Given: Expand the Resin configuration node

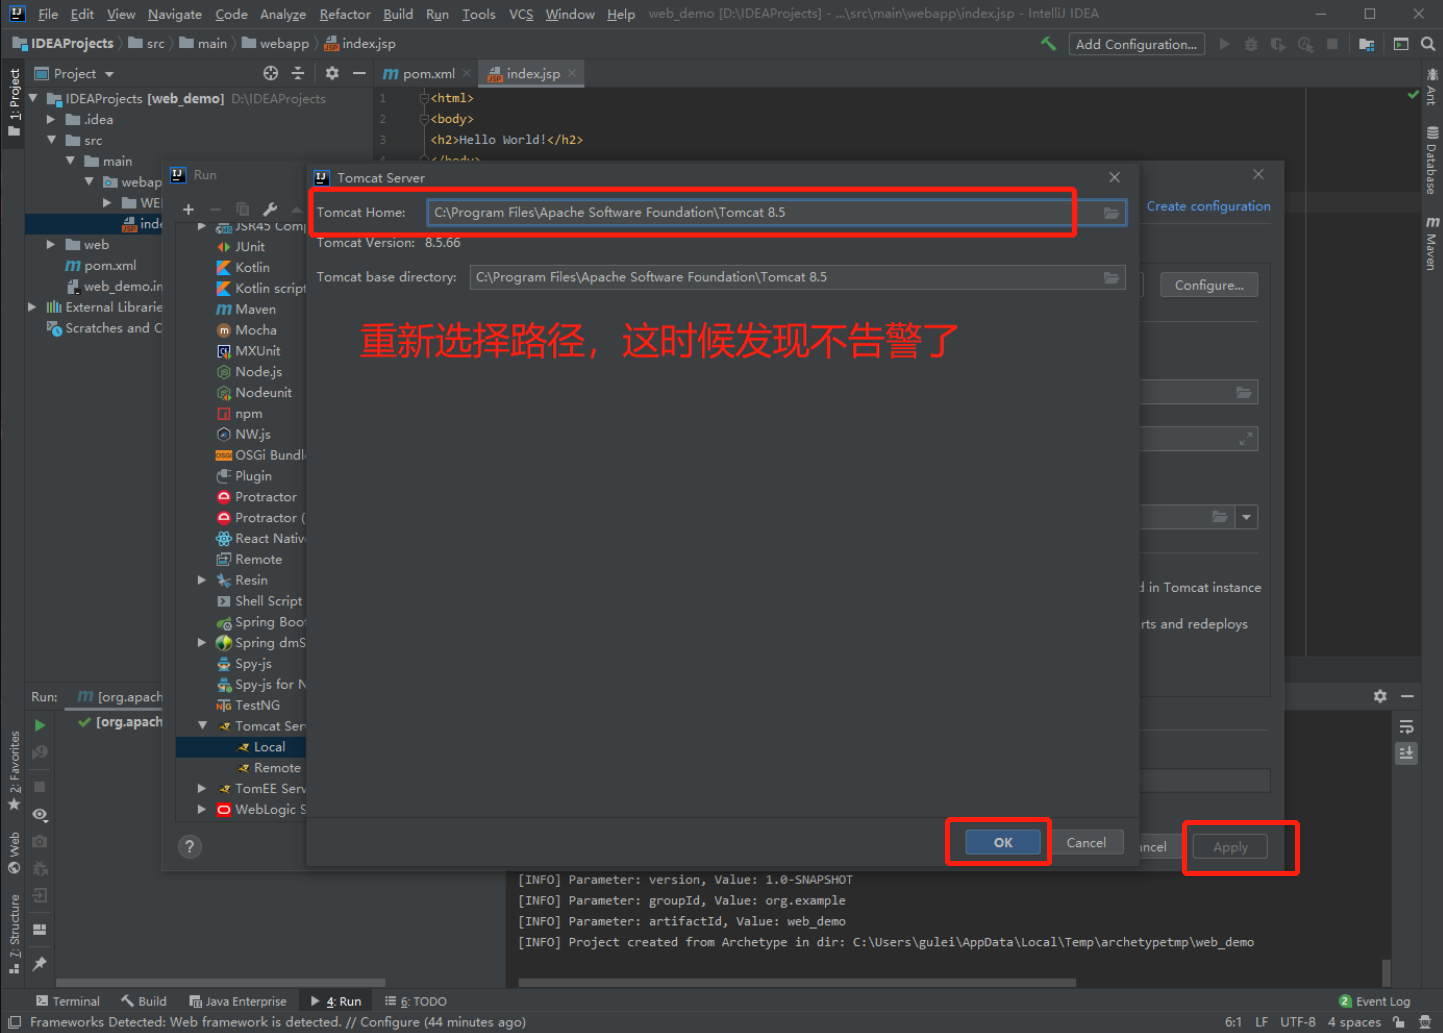Looking at the screenshot, I should (x=202, y=580).
